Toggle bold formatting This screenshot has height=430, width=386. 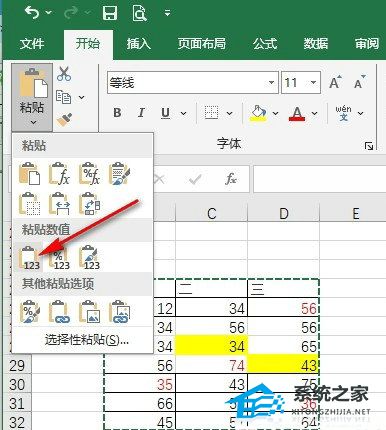pyautogui.click(x=117, y=113)
